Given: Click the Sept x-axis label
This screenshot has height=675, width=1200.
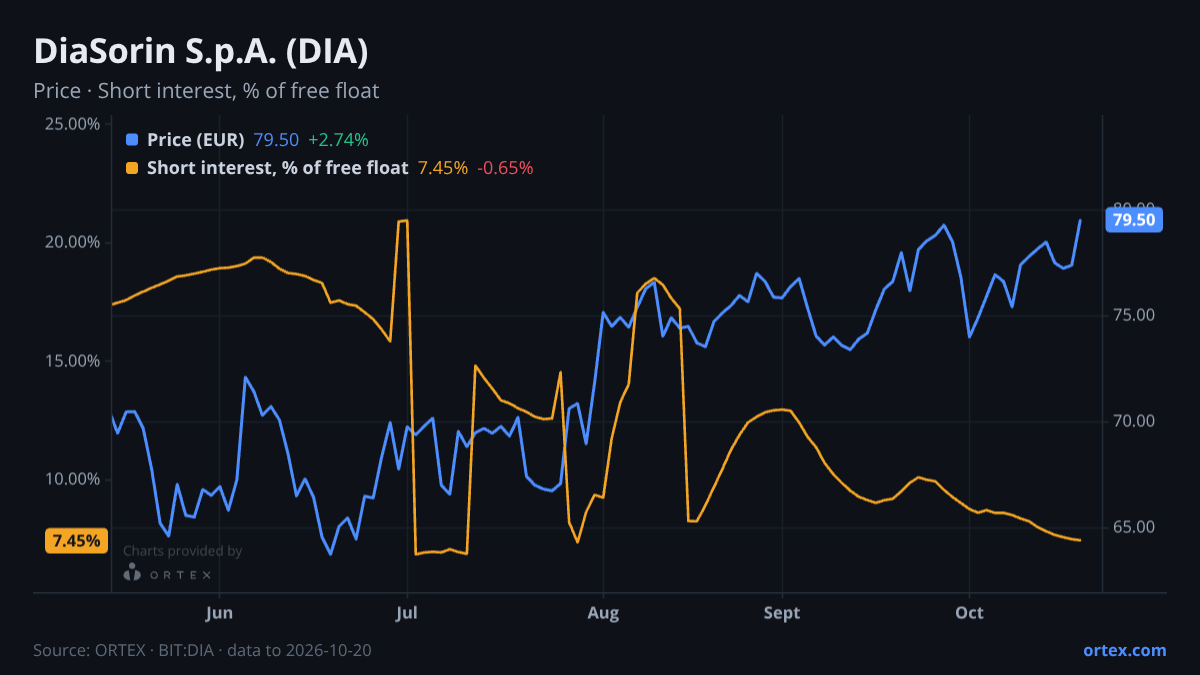Looking at the screenshot, I should pos(782,613).
